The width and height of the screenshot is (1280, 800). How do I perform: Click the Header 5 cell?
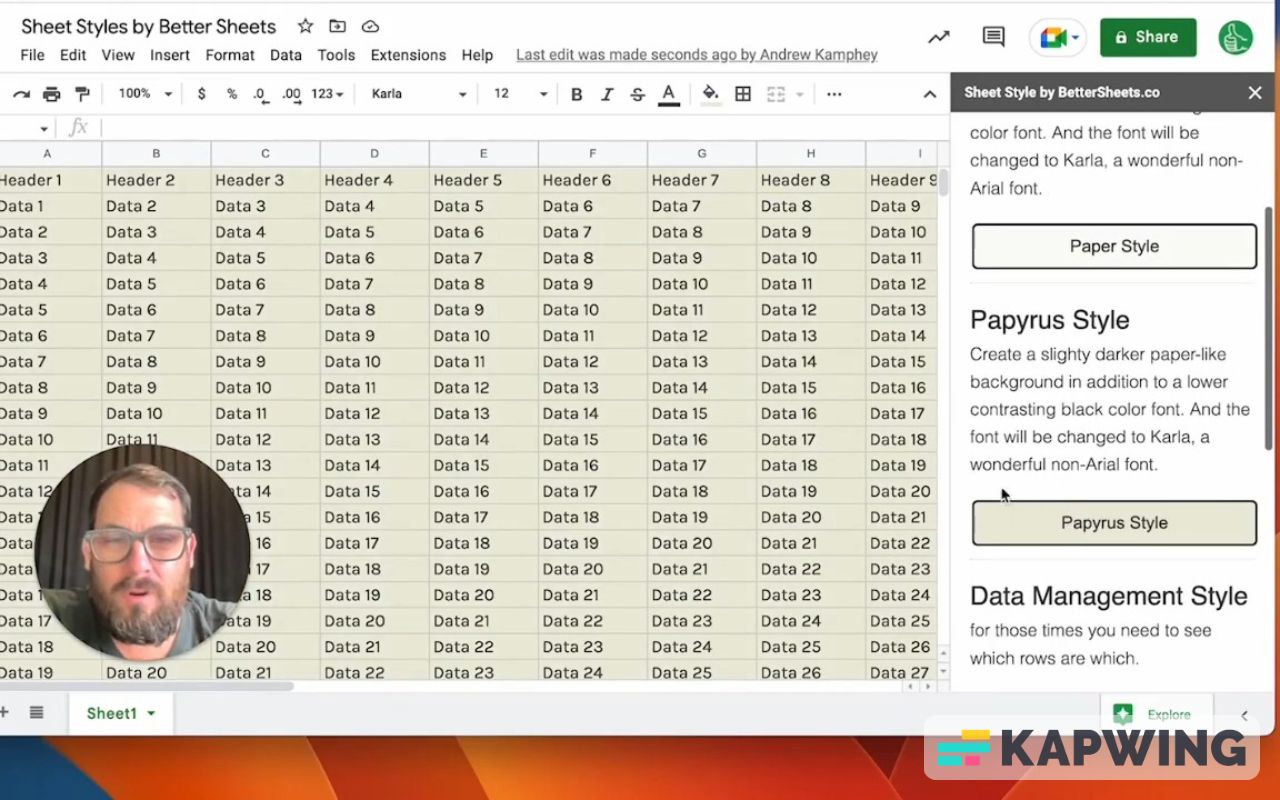[483, 180]
